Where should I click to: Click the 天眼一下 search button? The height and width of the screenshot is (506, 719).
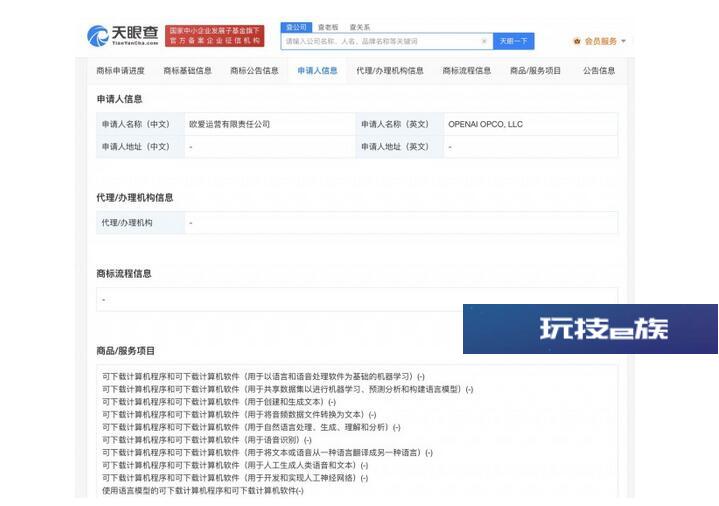pos(514,41)
